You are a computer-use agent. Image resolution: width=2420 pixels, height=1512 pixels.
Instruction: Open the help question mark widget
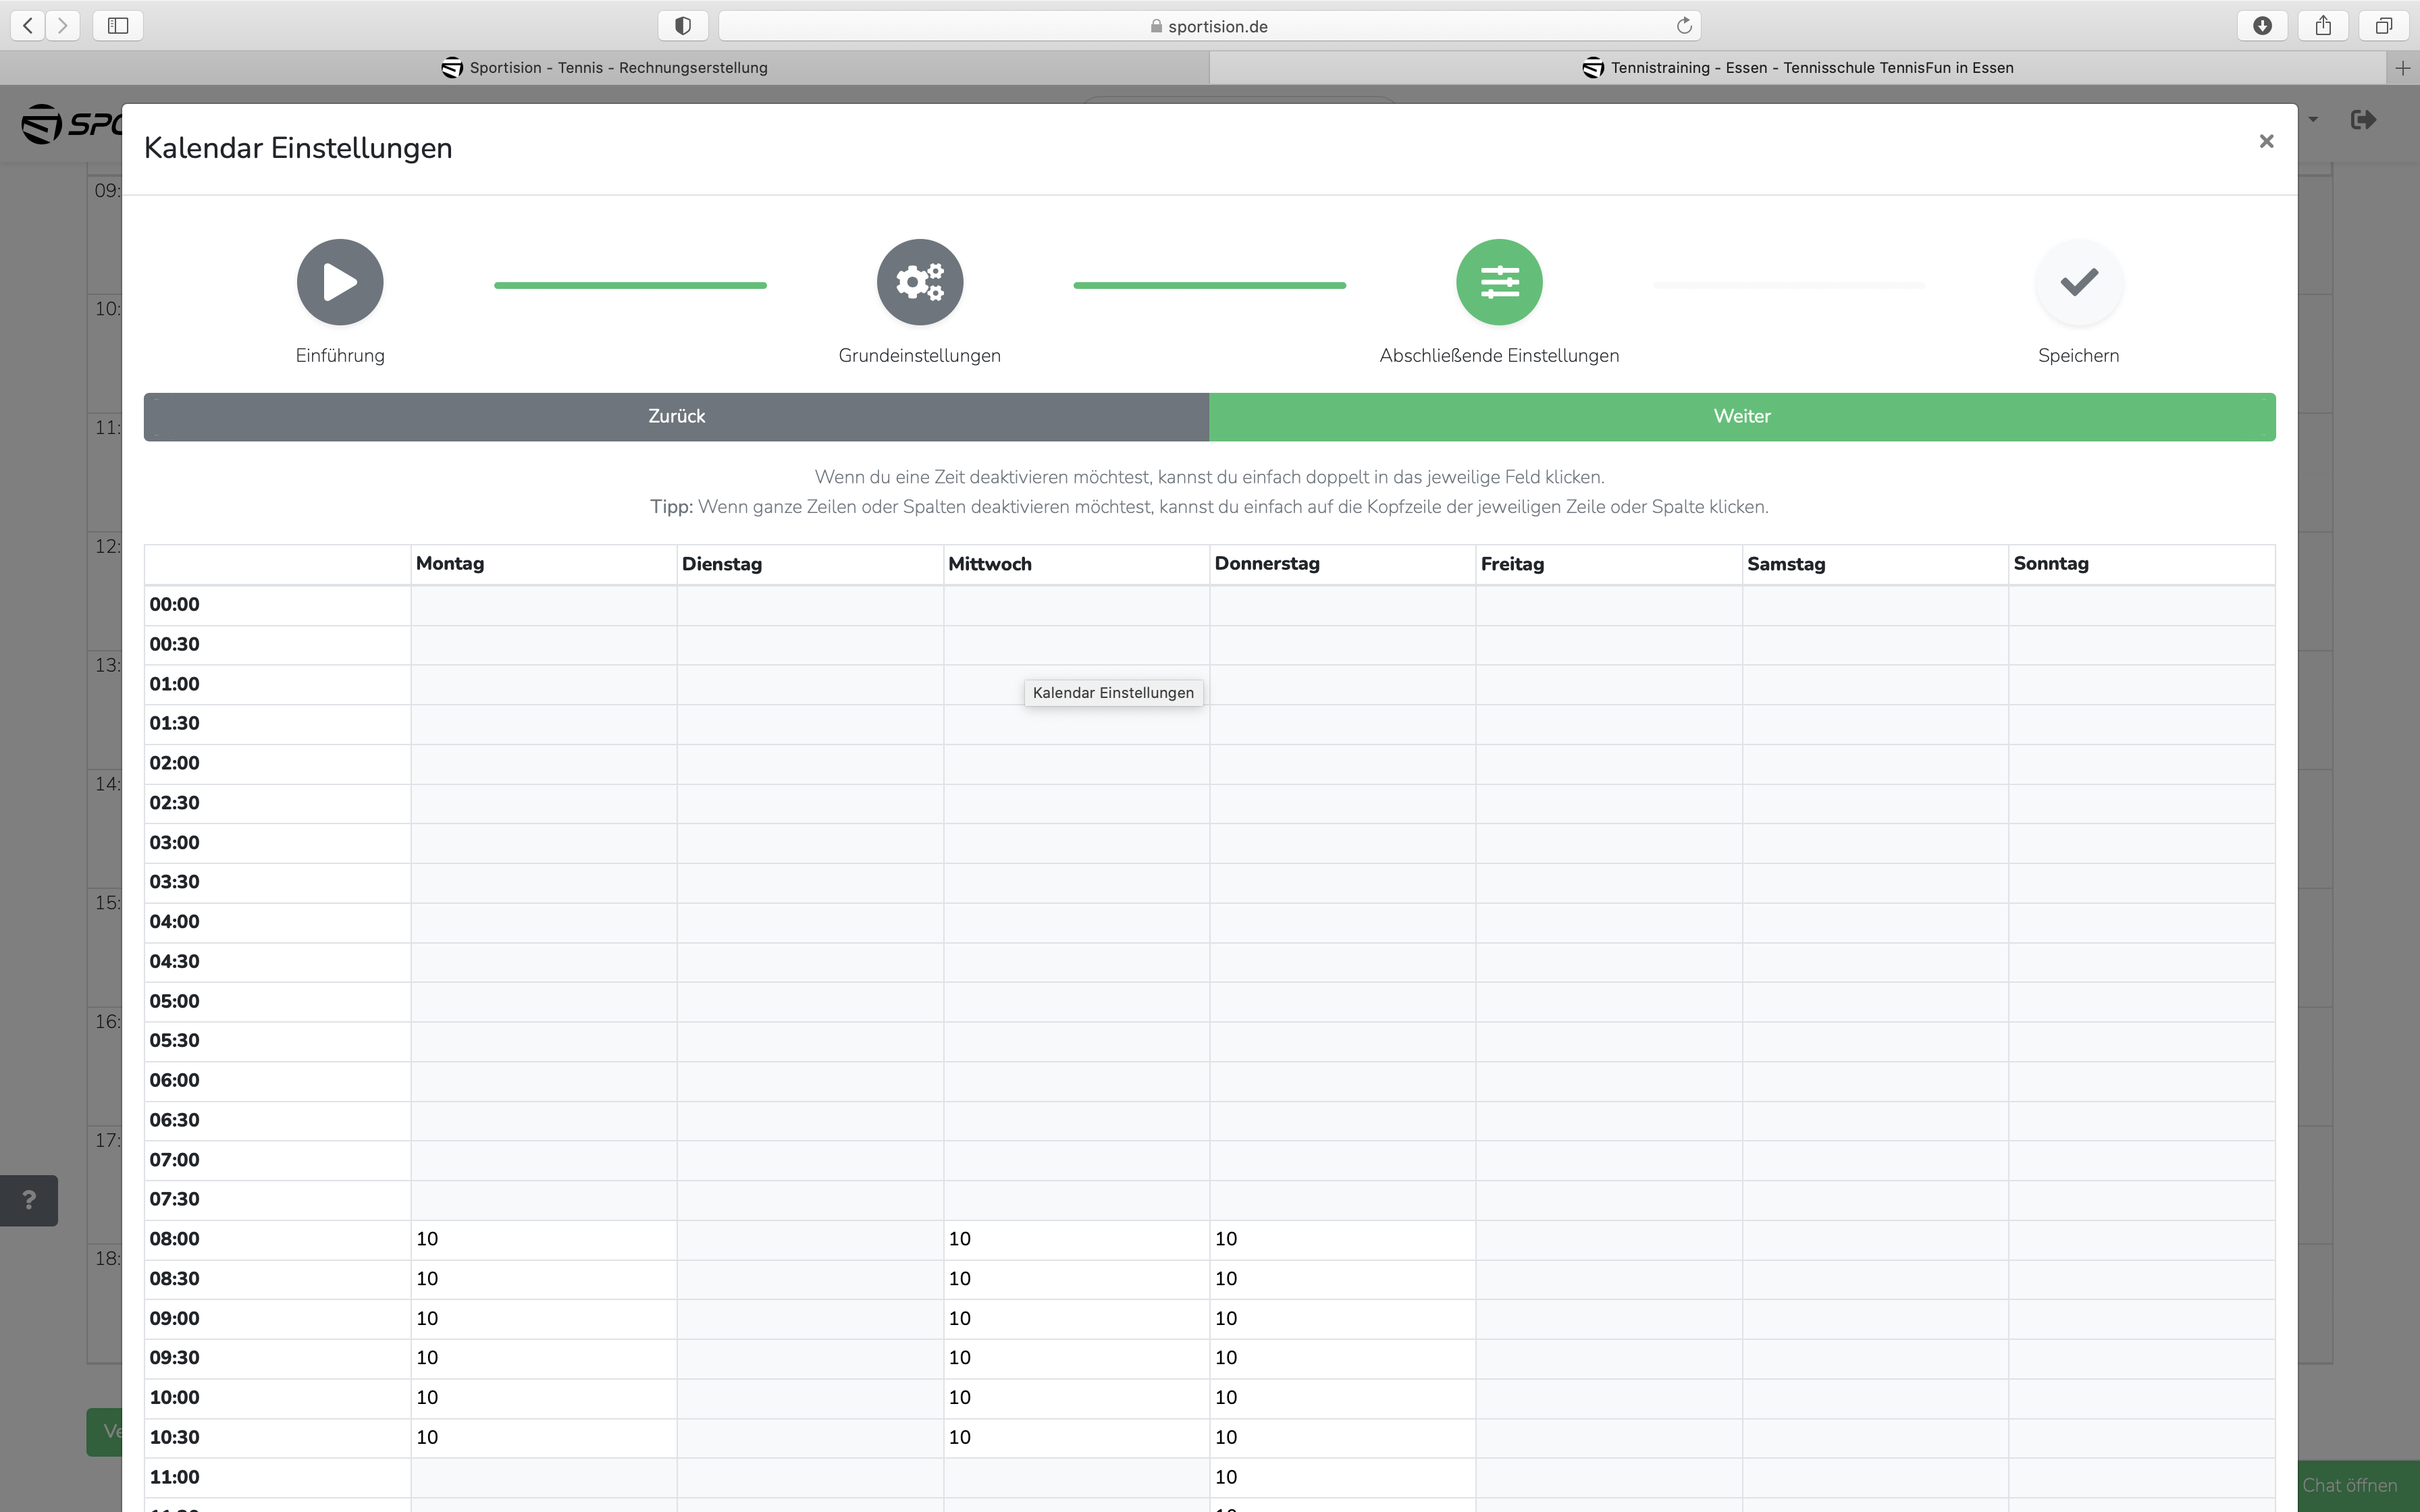pos(29,1200)
